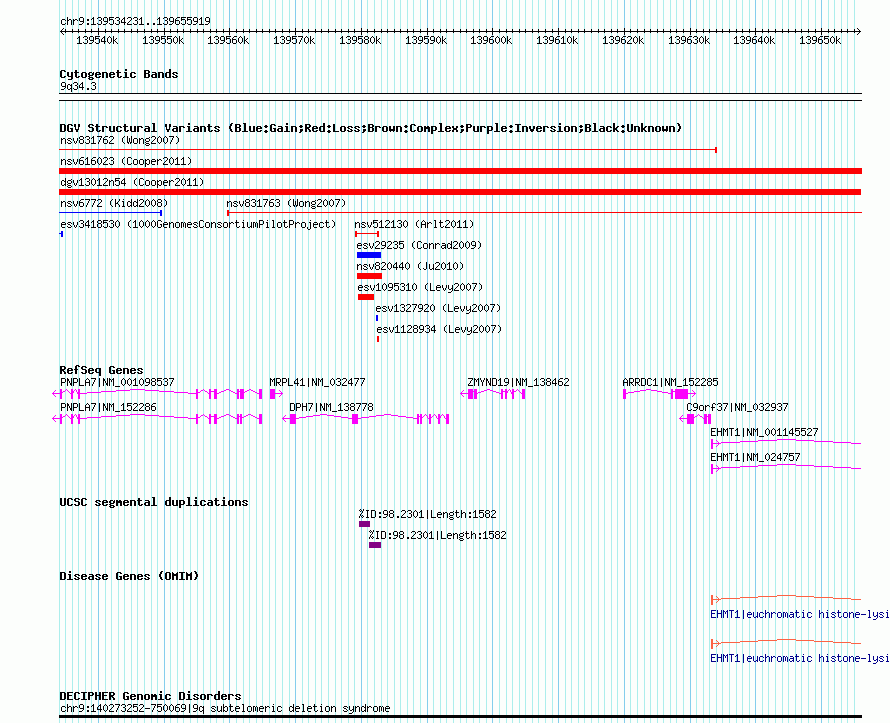
Task: Click the ZMYND19|NM_138462 gene label
Action: click(x=518, y=382)
